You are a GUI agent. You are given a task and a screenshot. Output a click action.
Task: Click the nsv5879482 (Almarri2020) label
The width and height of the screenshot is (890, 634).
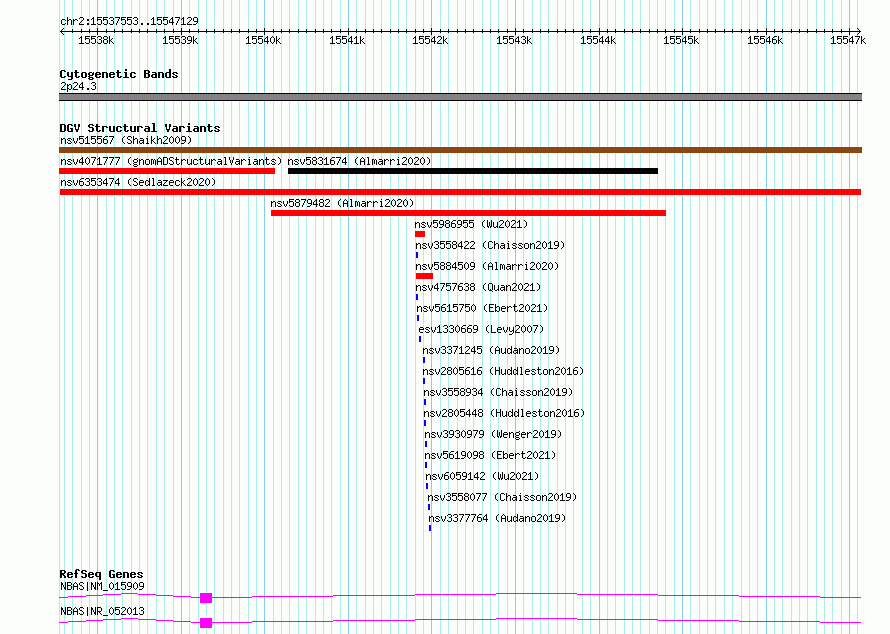click(x=342, y=203)
